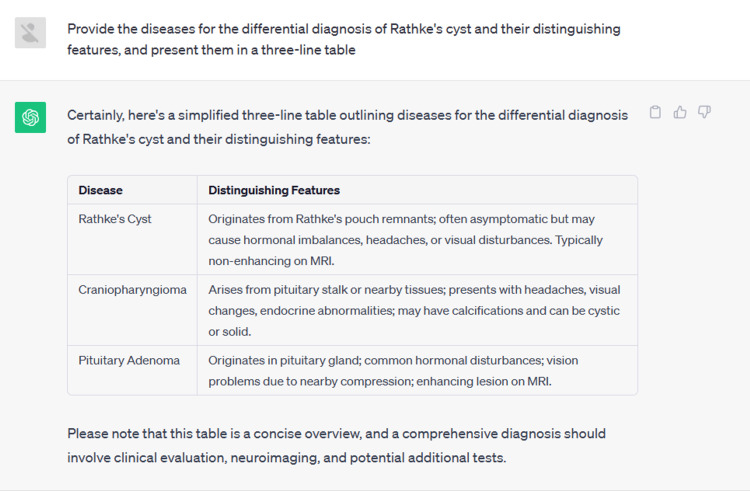This screenshot has width=750, height=491.
Task: Copy the response using the clipboard icon
Action: pos(655,112)
